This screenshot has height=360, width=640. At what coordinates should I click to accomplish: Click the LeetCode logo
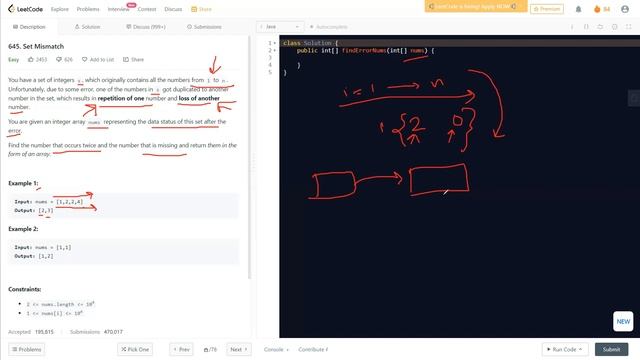pos(25,9)
